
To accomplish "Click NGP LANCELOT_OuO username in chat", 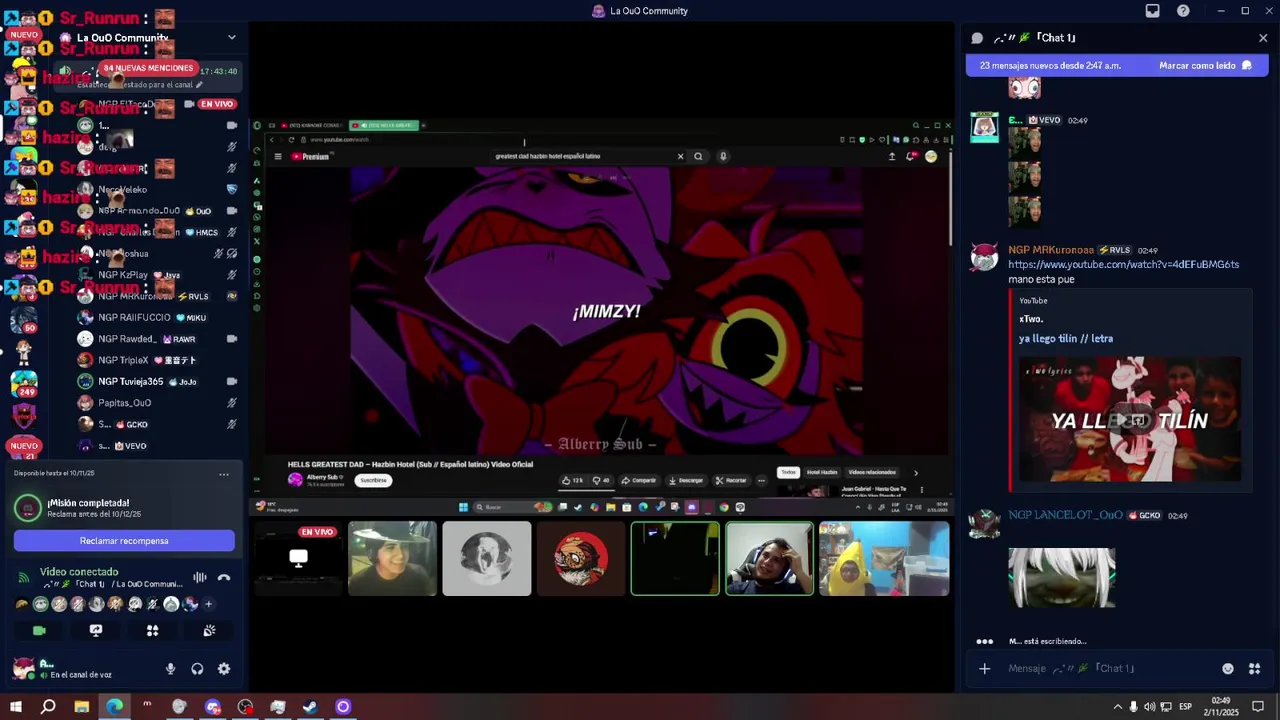I will coord(1065,516).
